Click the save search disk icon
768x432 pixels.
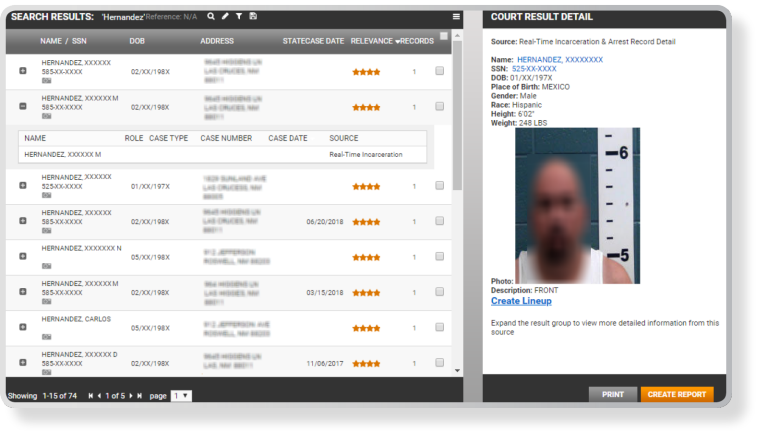253,17
